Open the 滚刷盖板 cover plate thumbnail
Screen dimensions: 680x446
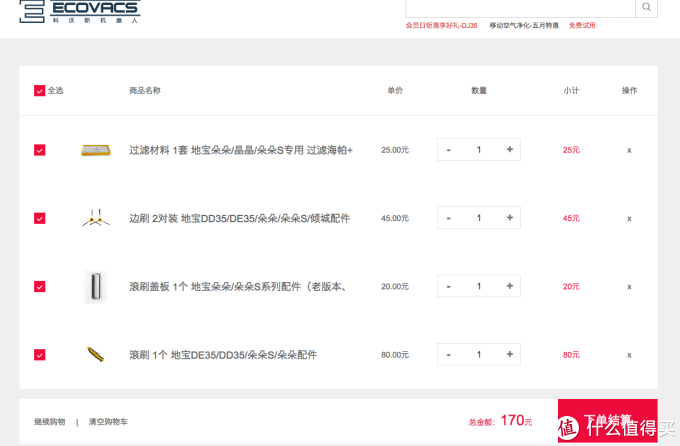pos(96,286)
